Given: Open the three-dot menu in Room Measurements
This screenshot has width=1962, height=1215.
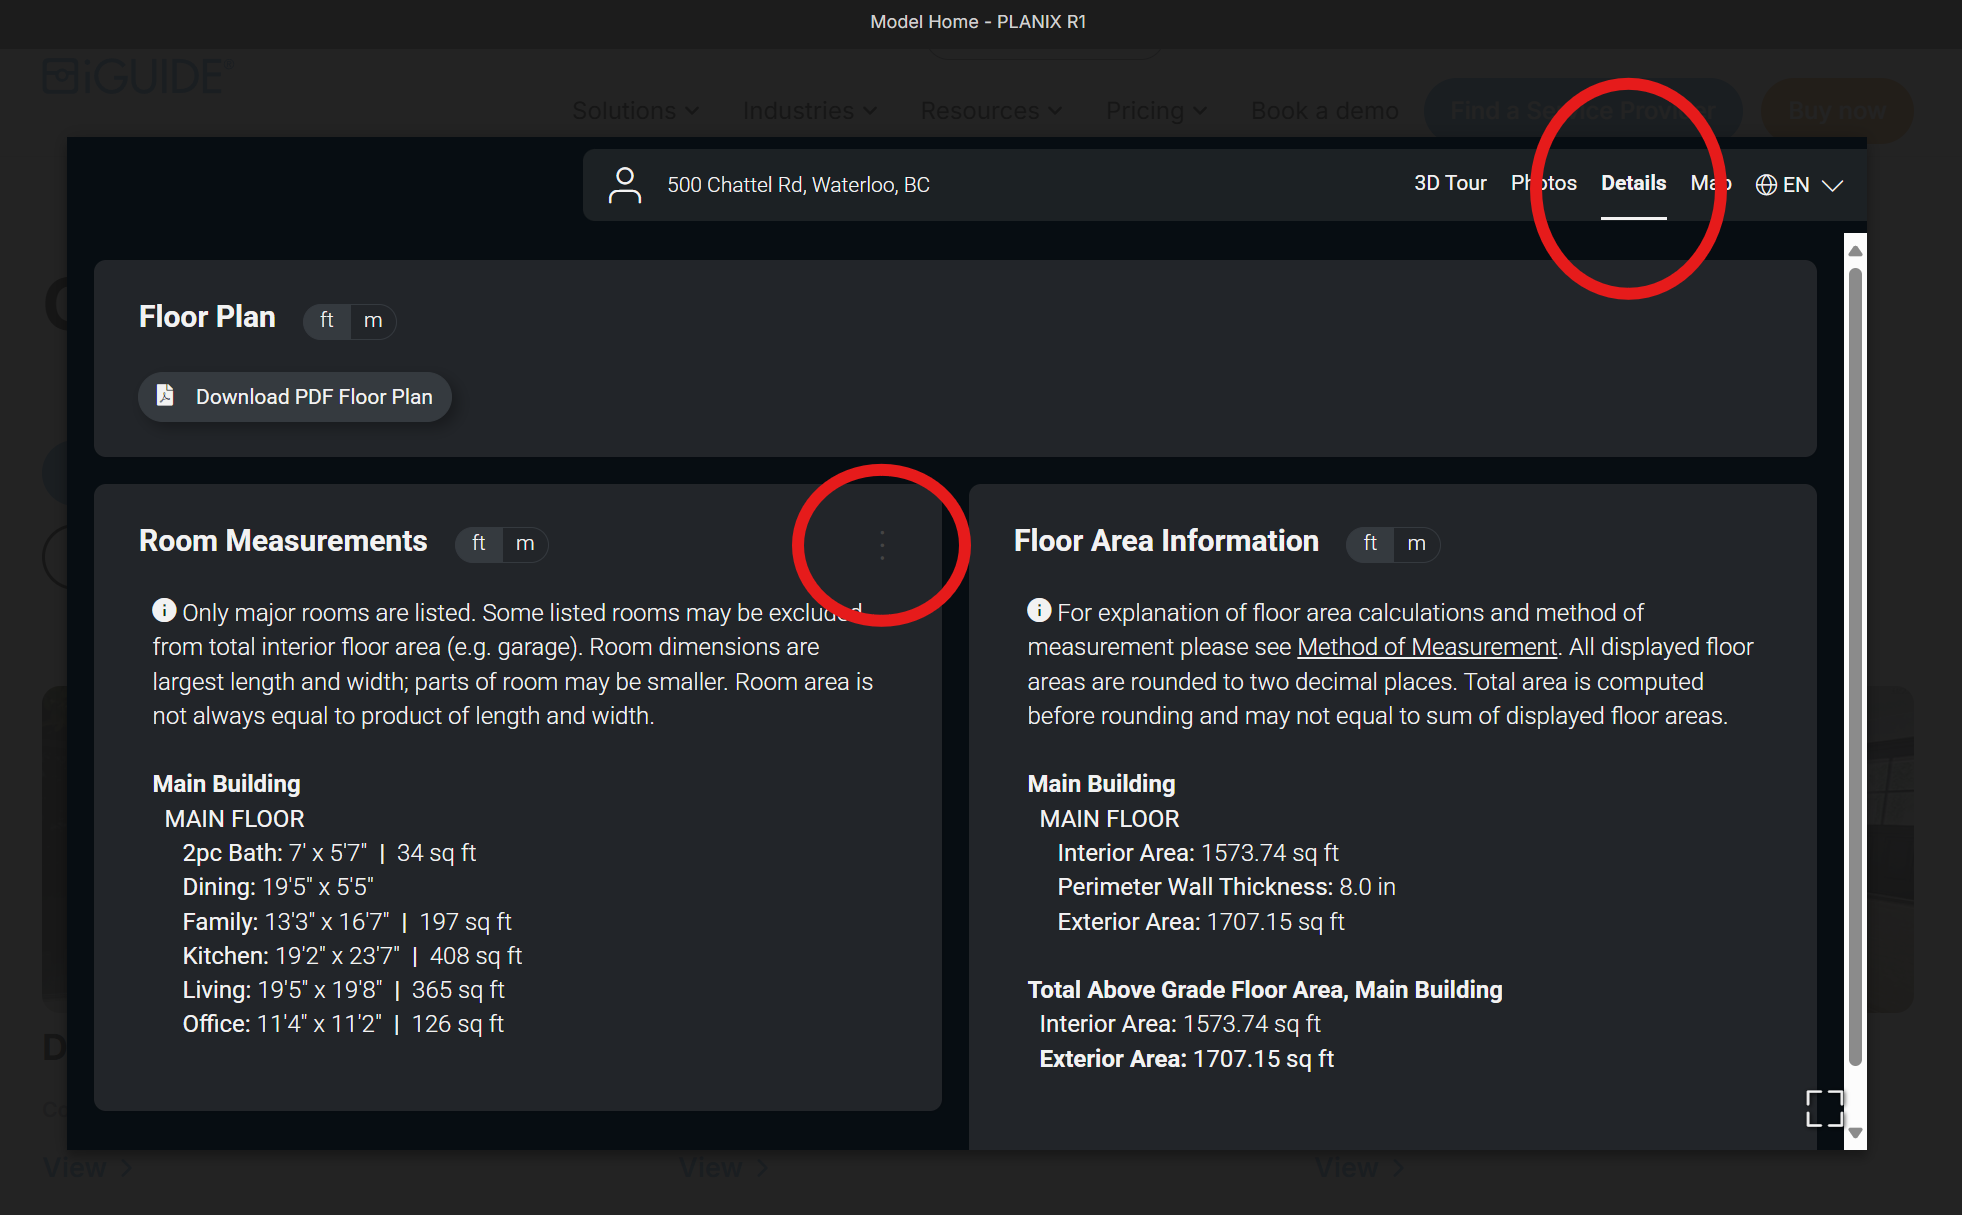Looking at the screenshot, I should 882,545.
